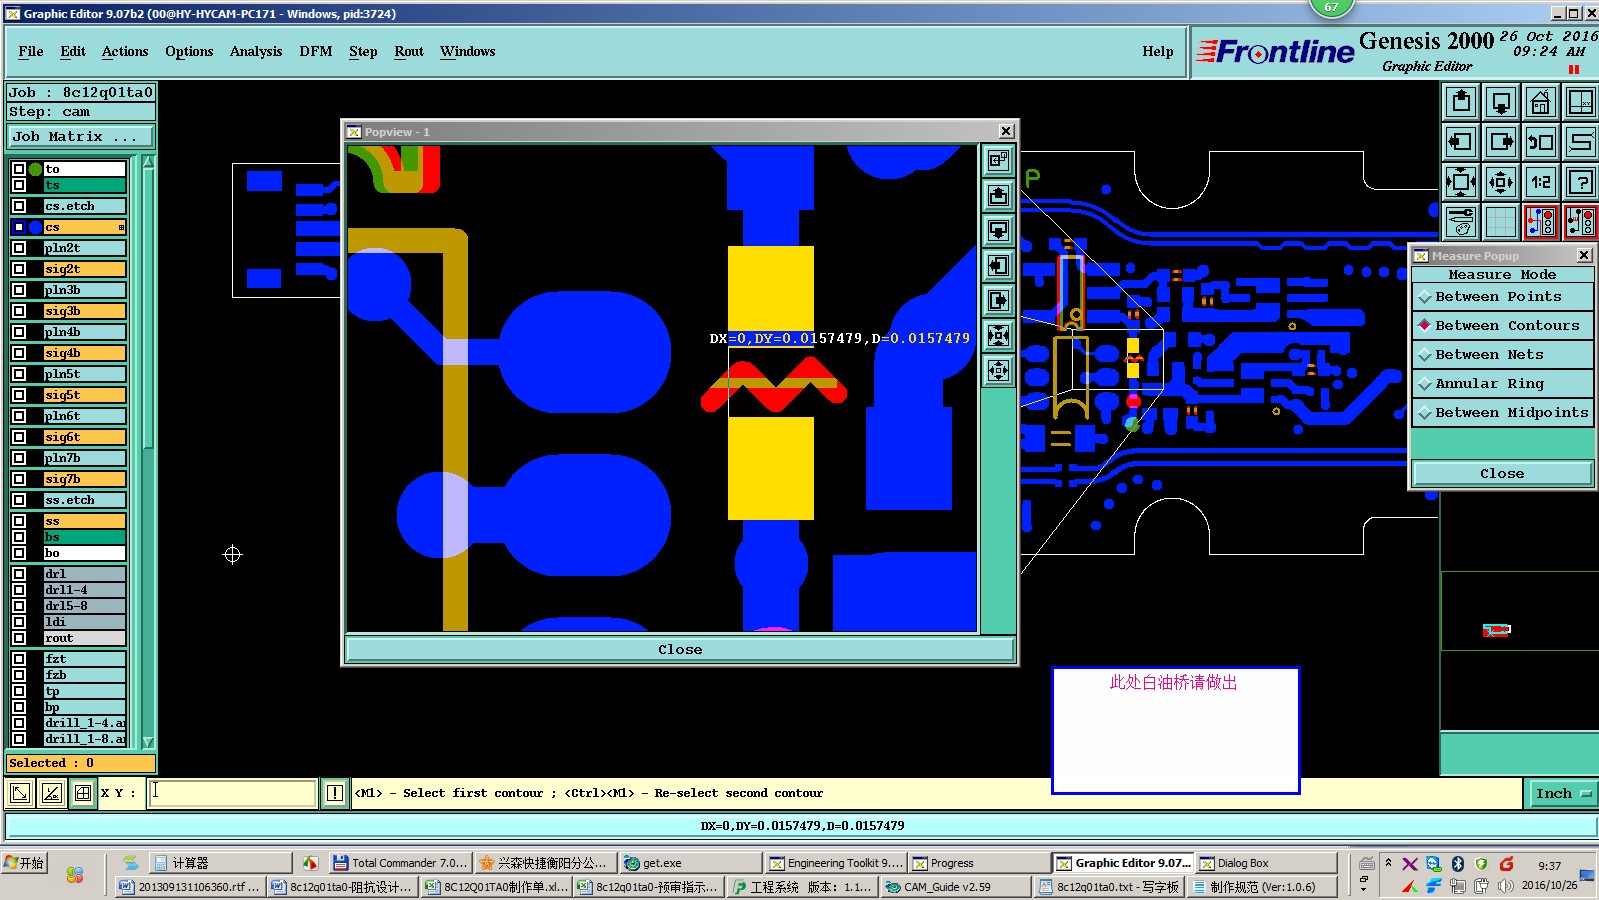Toggle visibility checkbox for layer ss.etch
The width and height of the screenshot is (1599, 900).
[x=19, y=500]
